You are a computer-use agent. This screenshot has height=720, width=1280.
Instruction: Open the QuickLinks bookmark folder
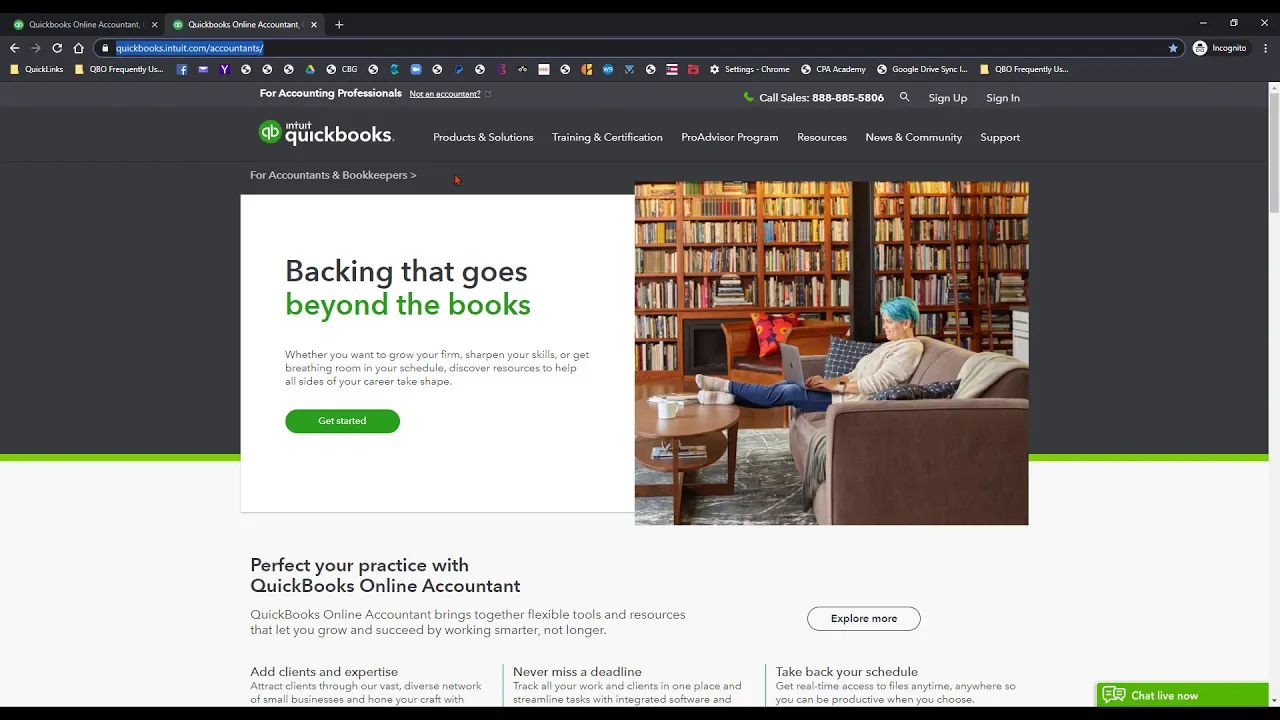pyautogui.click(x=37, y=69)
